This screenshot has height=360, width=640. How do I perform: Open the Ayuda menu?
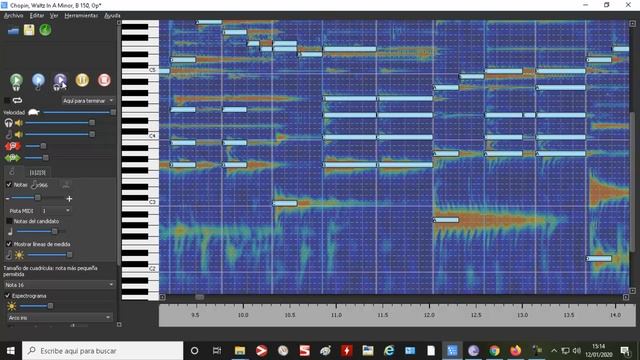tap(112, 16)
